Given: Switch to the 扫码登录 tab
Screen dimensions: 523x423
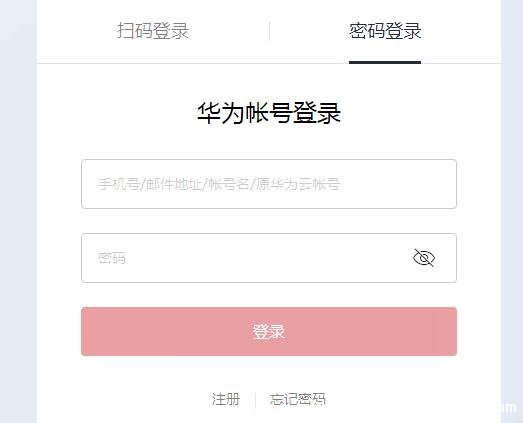Looking at the screenshot, I should click(x=153, y=31).
